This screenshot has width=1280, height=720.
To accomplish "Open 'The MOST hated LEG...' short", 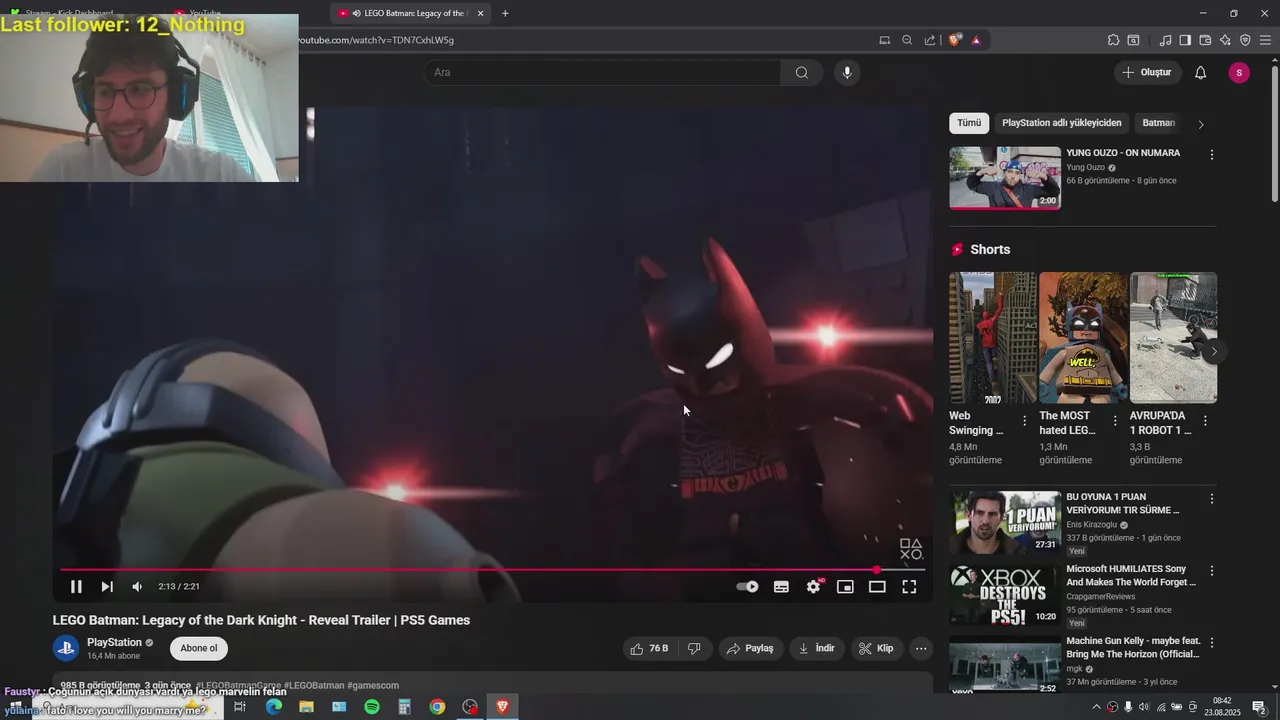I will tap(1083, 337).
